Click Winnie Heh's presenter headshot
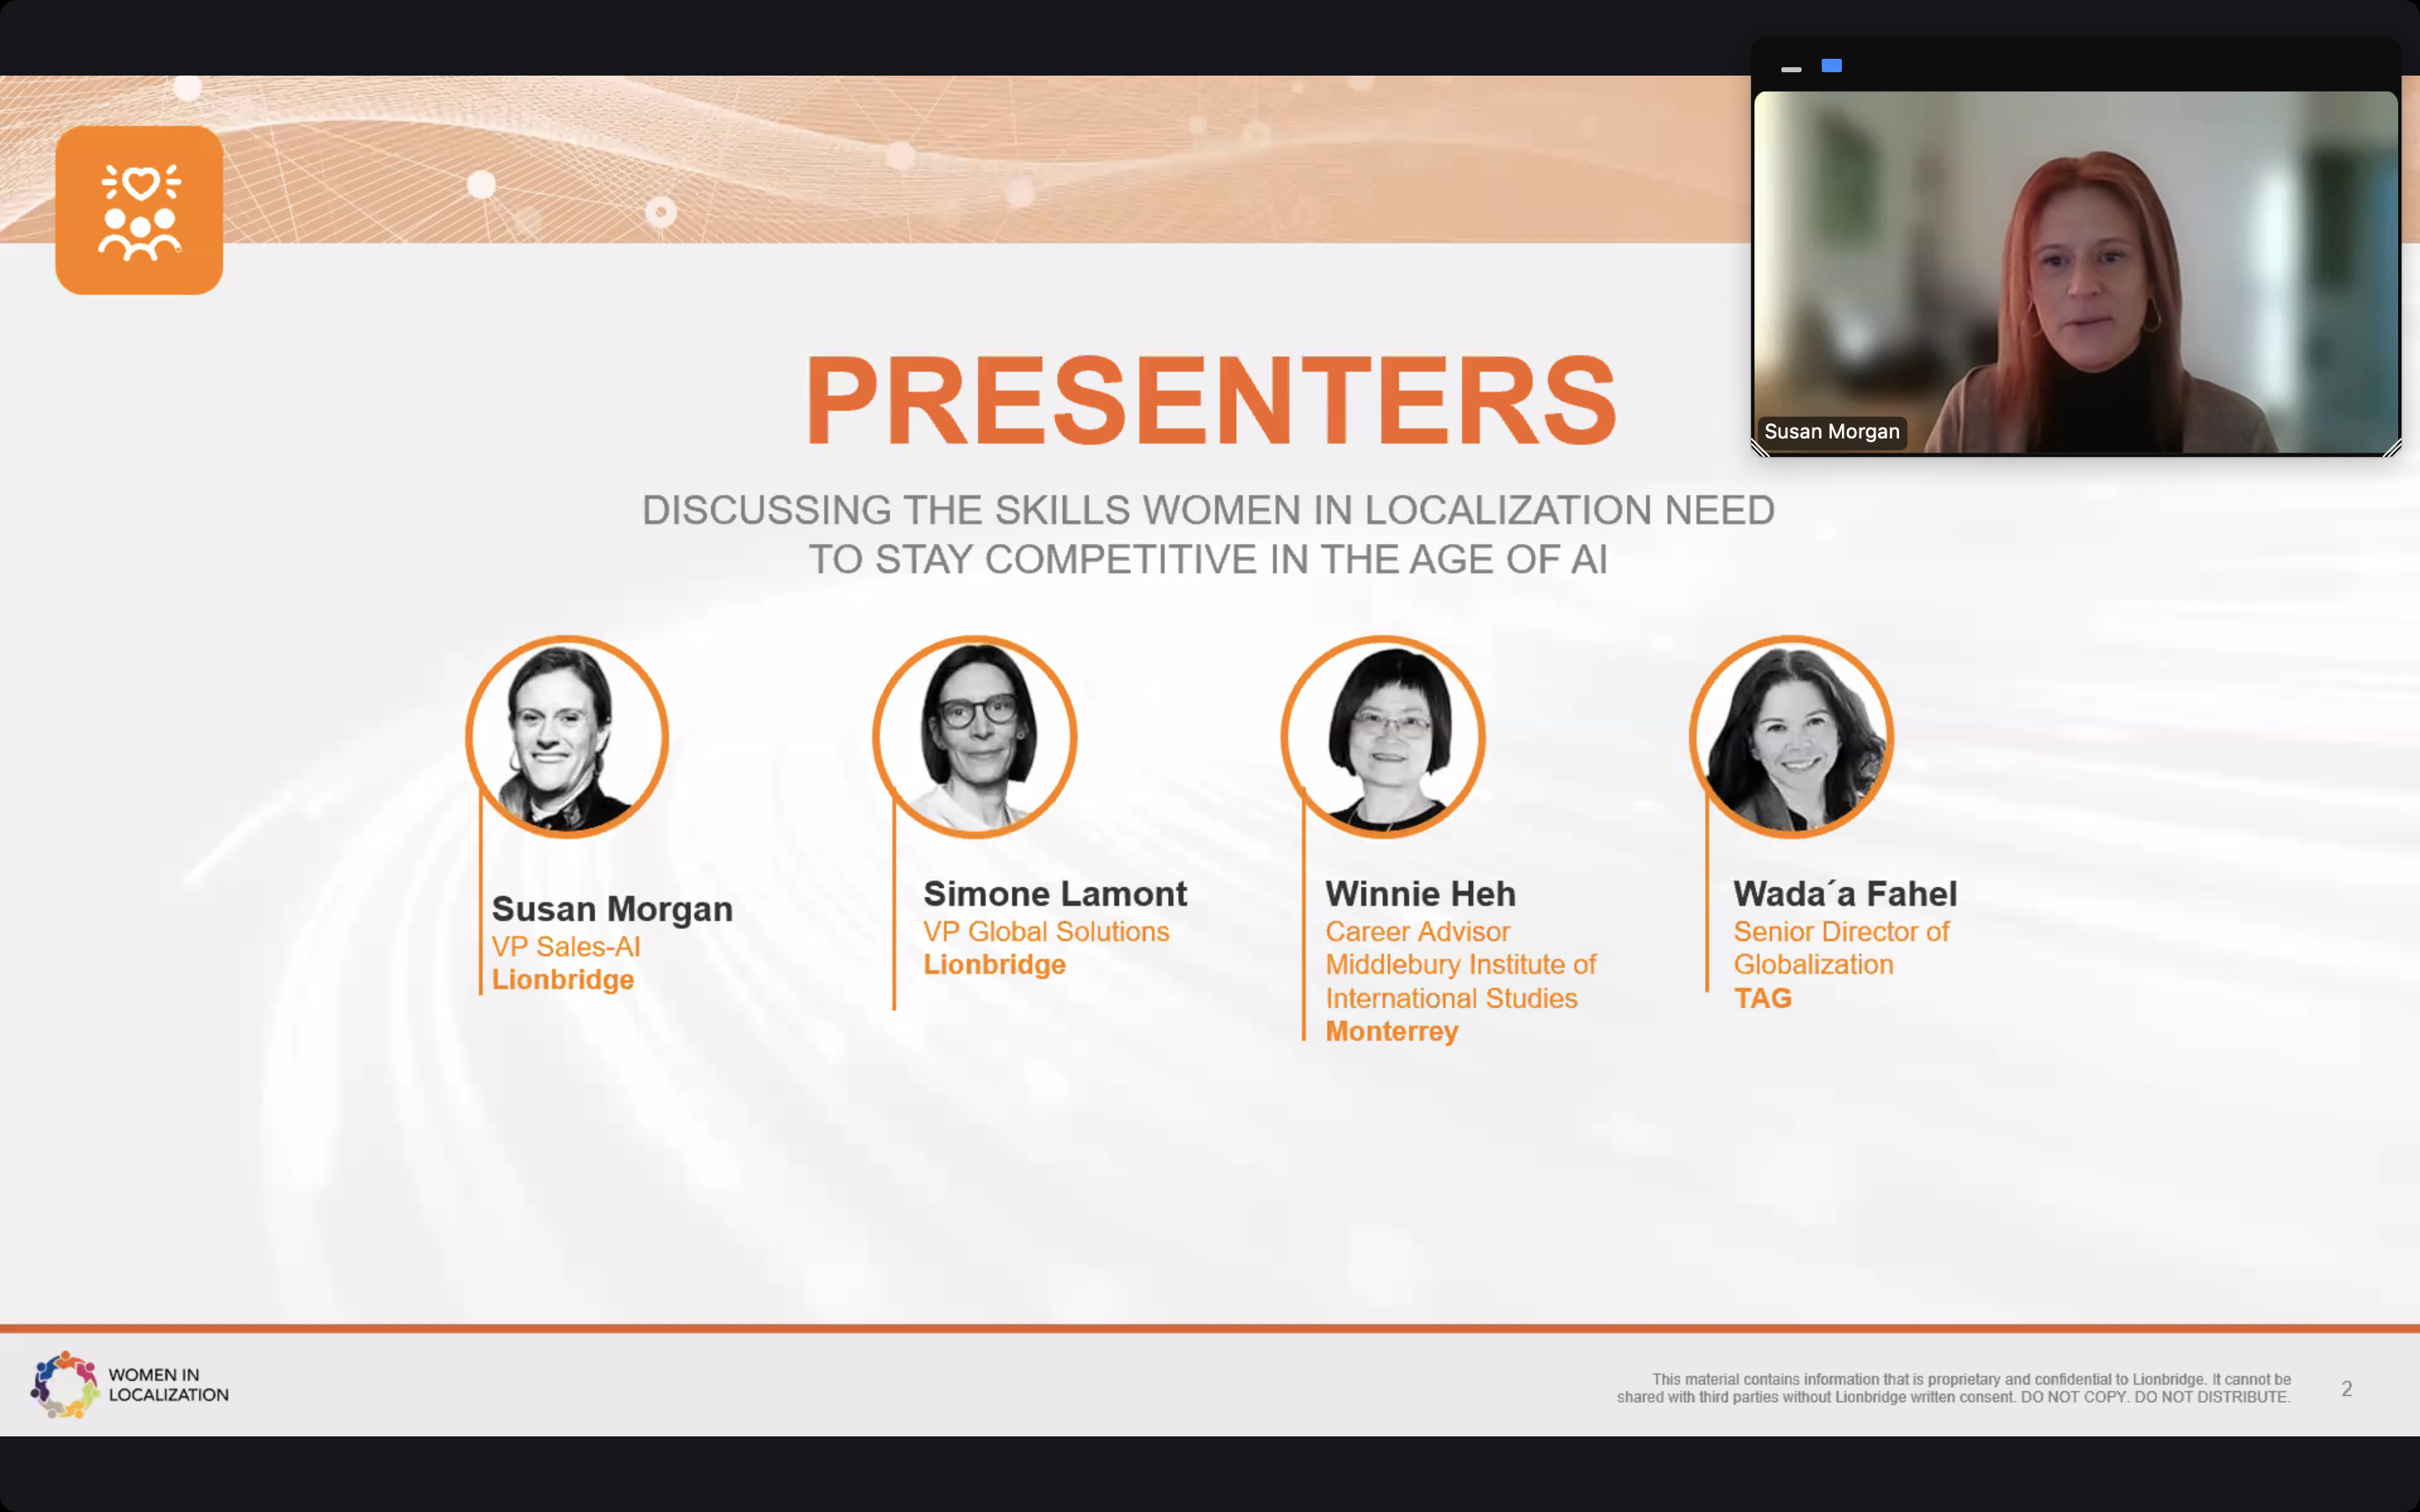 pos(1383,737)
